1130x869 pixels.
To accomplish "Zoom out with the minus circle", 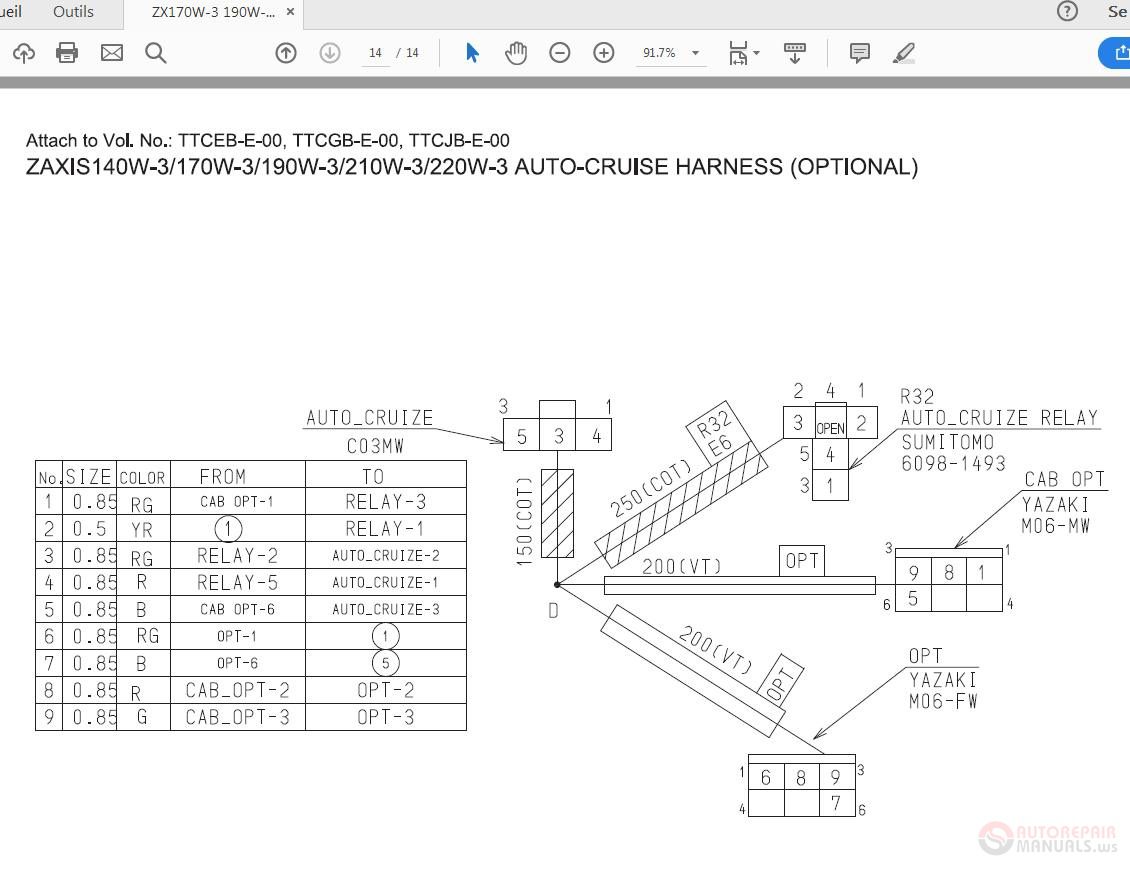I will (x=560, y=53).
